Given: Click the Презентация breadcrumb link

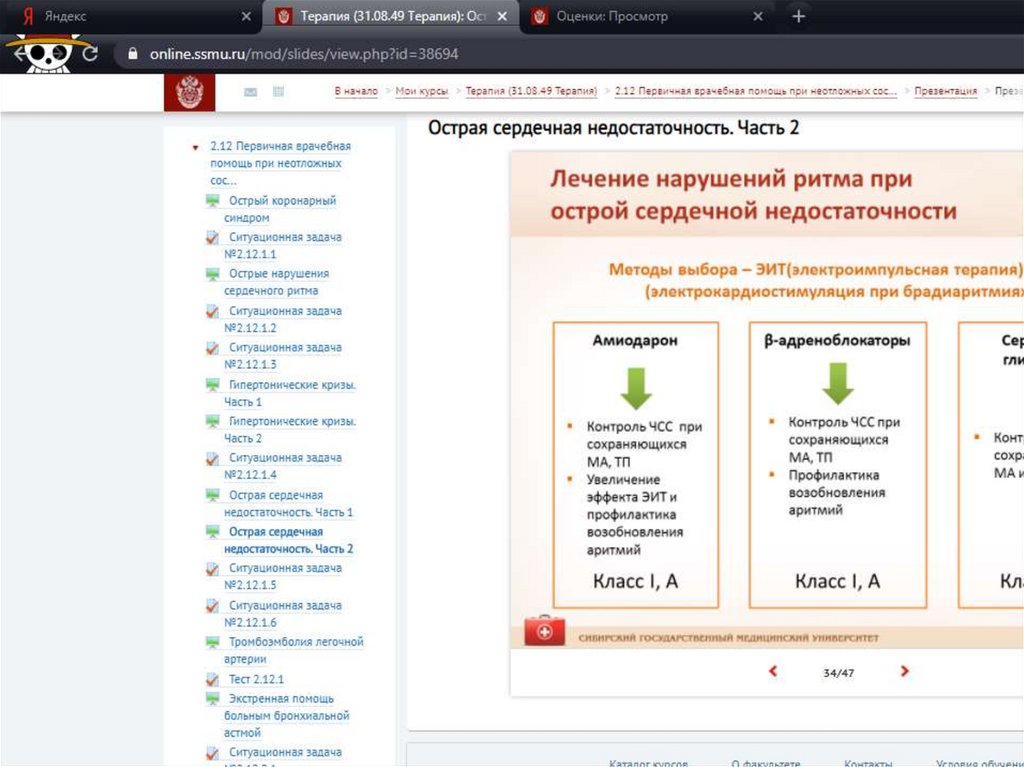Looking at the screenshot, I should click(x=946, y=91).
